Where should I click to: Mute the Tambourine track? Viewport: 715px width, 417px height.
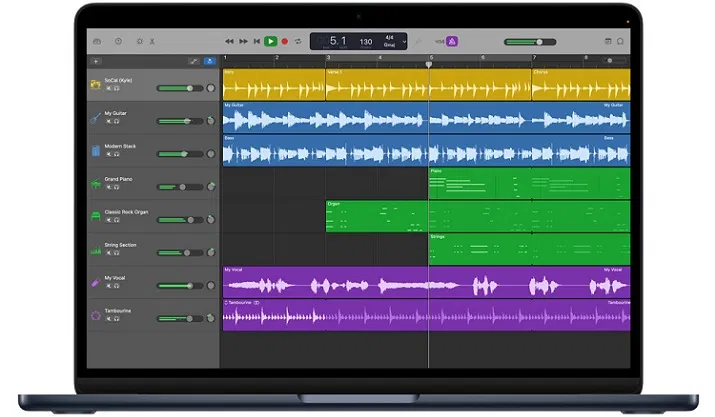[109, 319]
